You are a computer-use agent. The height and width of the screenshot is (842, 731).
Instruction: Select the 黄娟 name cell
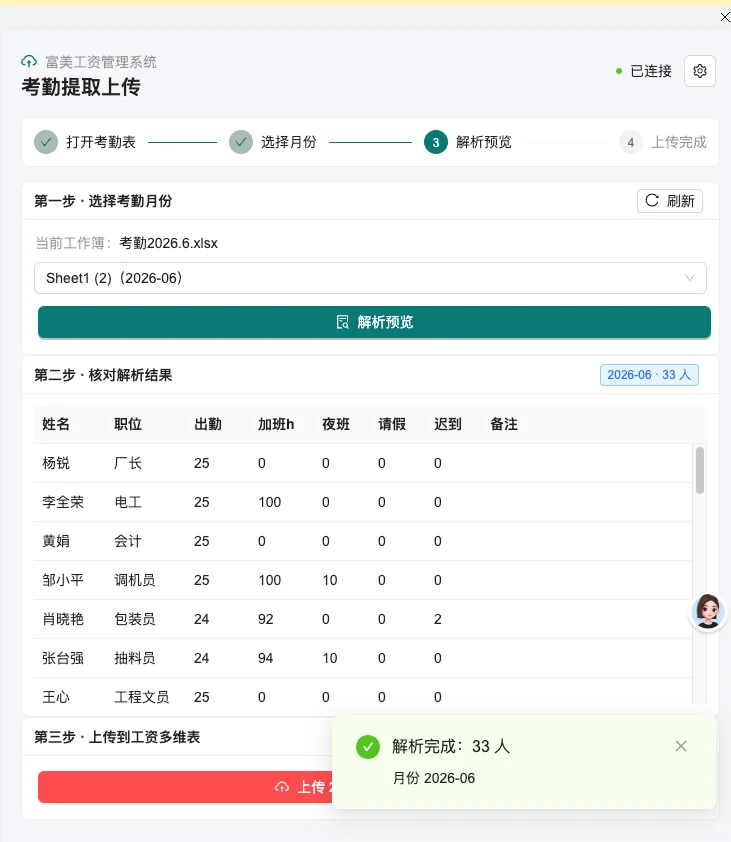click(x=56, y=541)
